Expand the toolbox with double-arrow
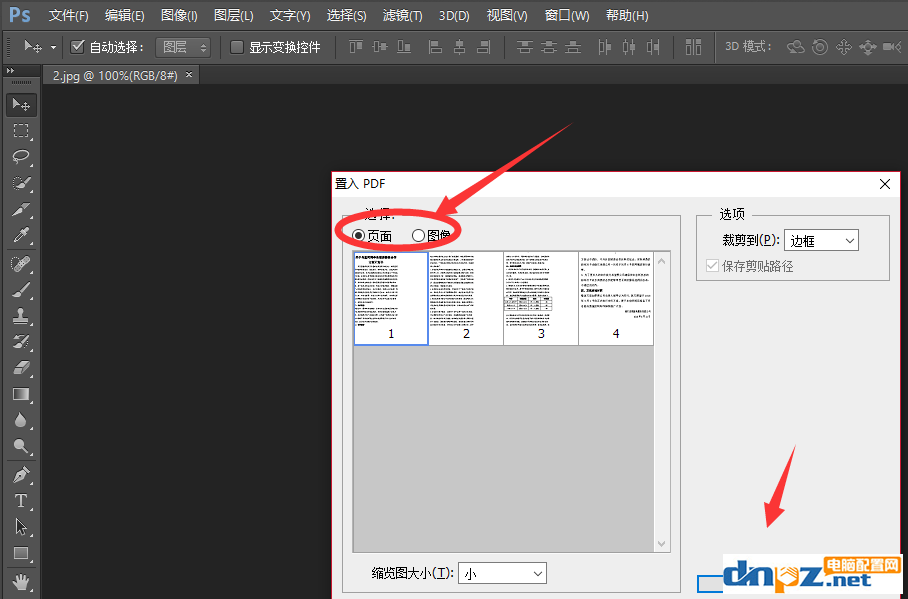The height and width of the screenshot is (599, 908). pos(10,70)
